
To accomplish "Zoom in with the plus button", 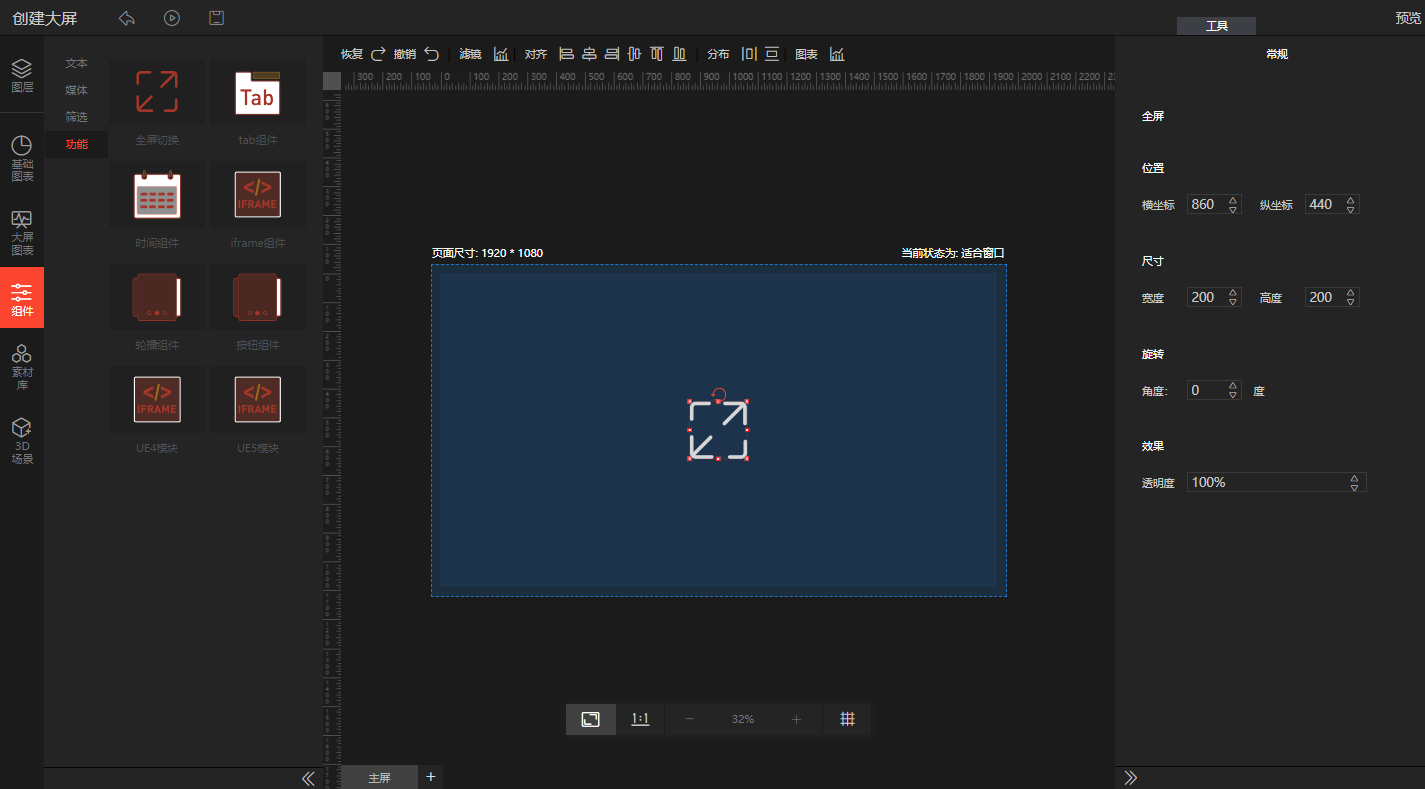I will coord(796,719).
